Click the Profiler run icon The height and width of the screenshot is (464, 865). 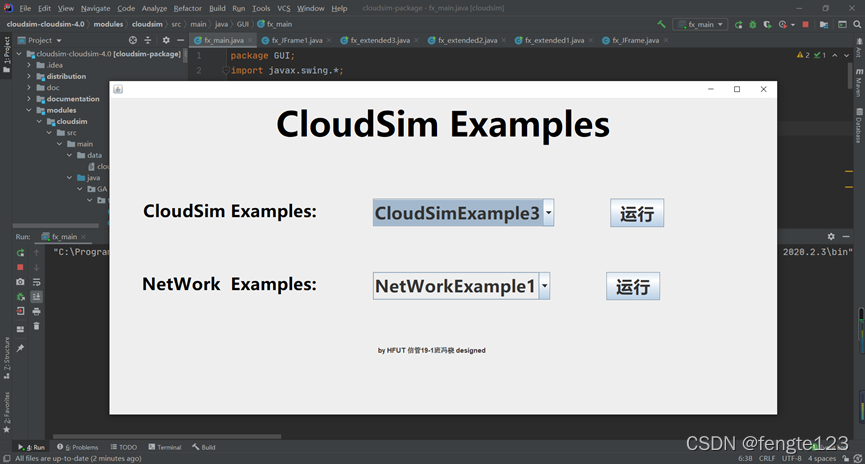click(782, 24)
